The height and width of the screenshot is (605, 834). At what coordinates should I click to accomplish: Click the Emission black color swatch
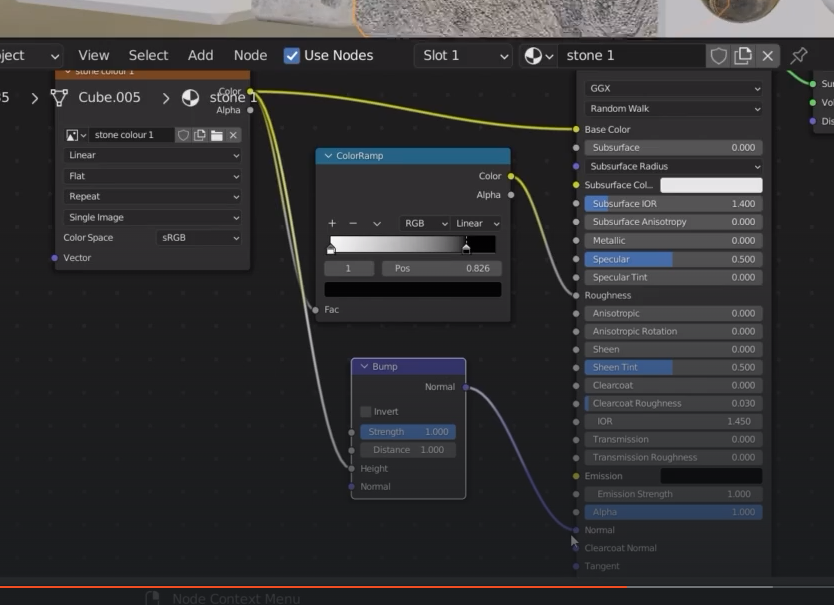711,476
